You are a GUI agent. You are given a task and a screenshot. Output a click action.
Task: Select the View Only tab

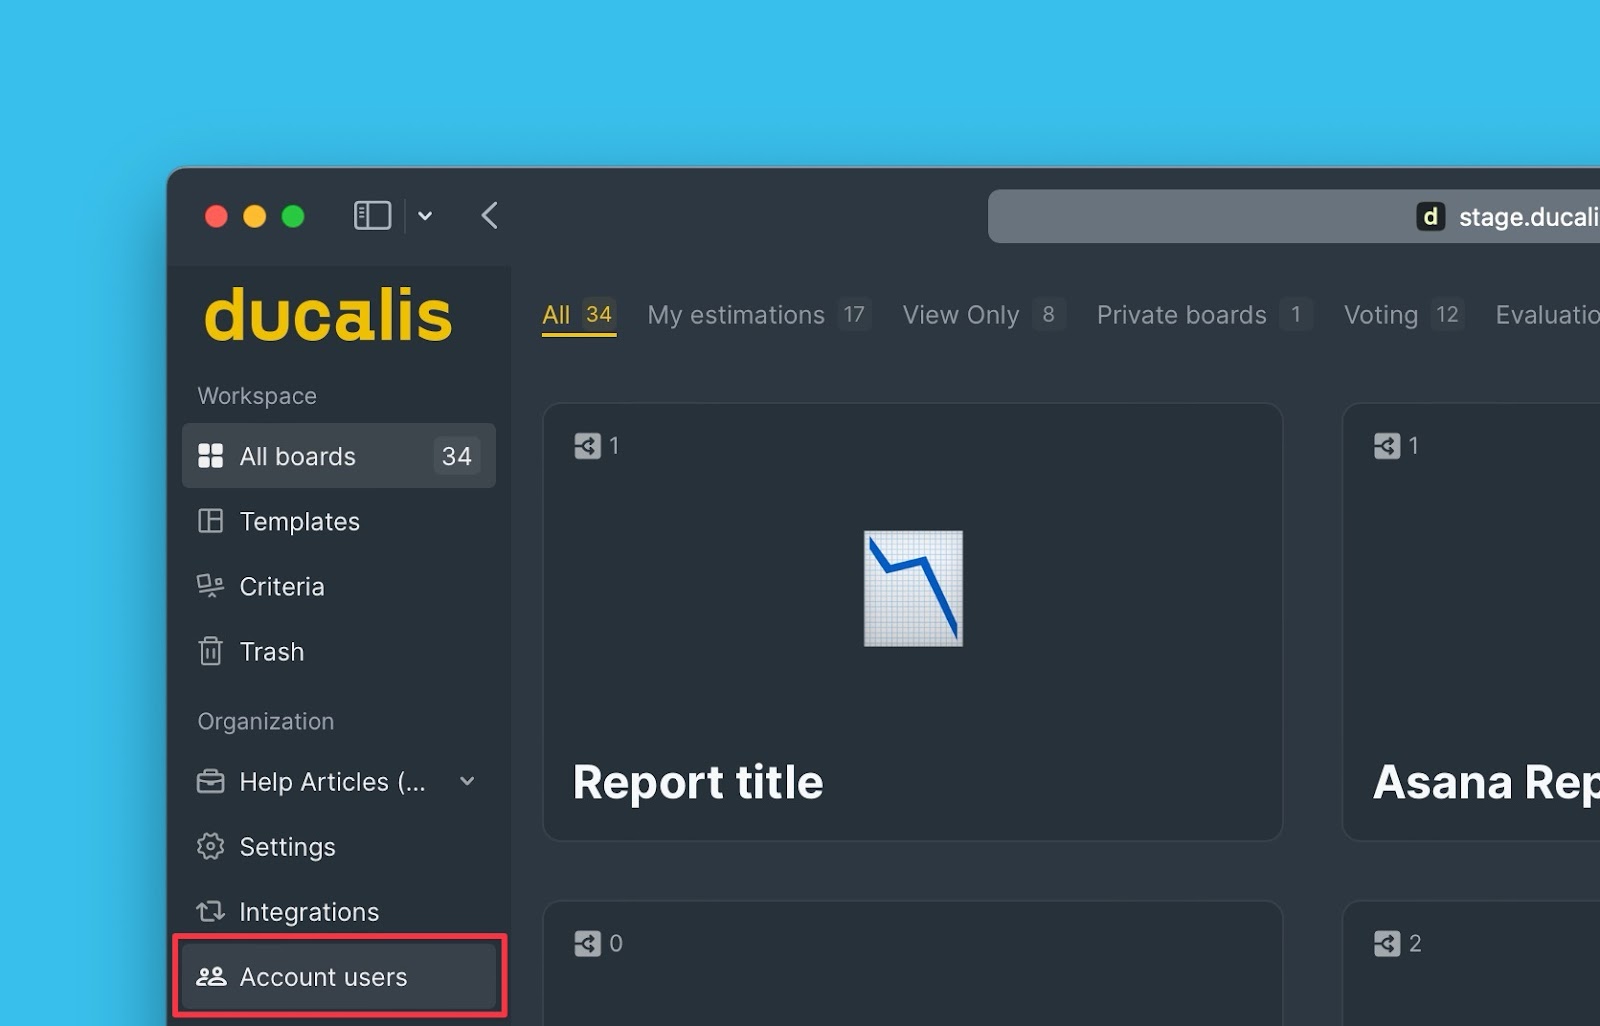(x=960, y=315)
